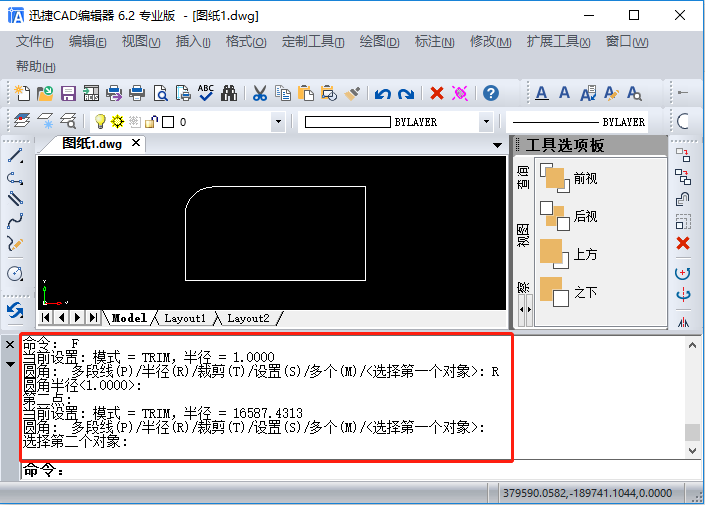Image resolution: width=705 pixels, height=505 pixels.
Task: Open the 绘图 menu
Action: tap(379, 42)
